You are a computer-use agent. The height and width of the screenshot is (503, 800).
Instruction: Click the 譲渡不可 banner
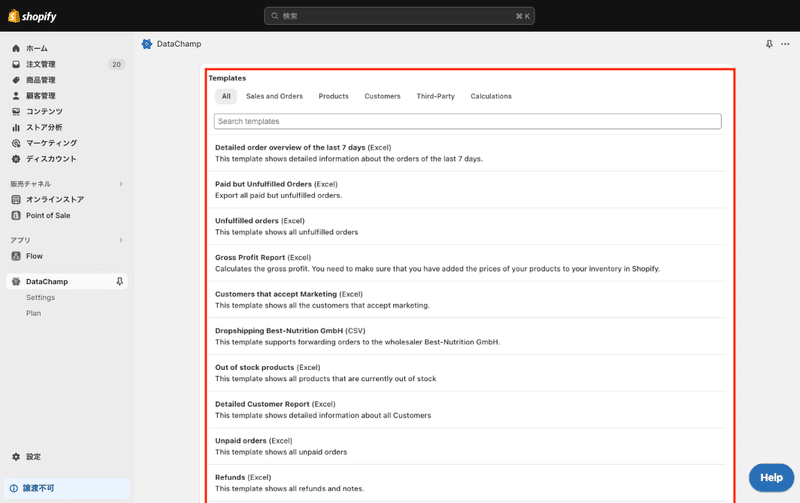click(67, 489)
